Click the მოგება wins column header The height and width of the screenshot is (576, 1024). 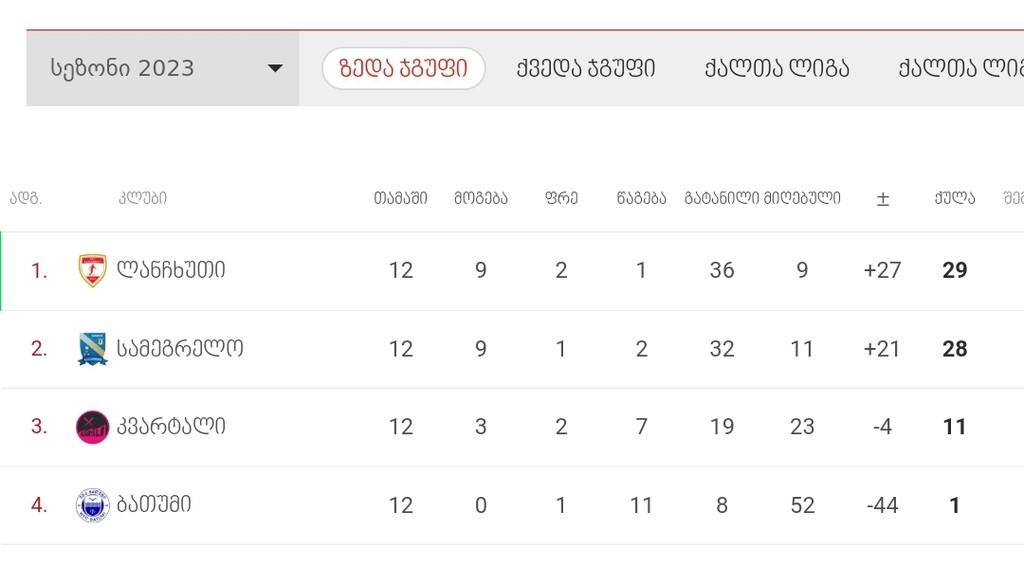(481, 198)
